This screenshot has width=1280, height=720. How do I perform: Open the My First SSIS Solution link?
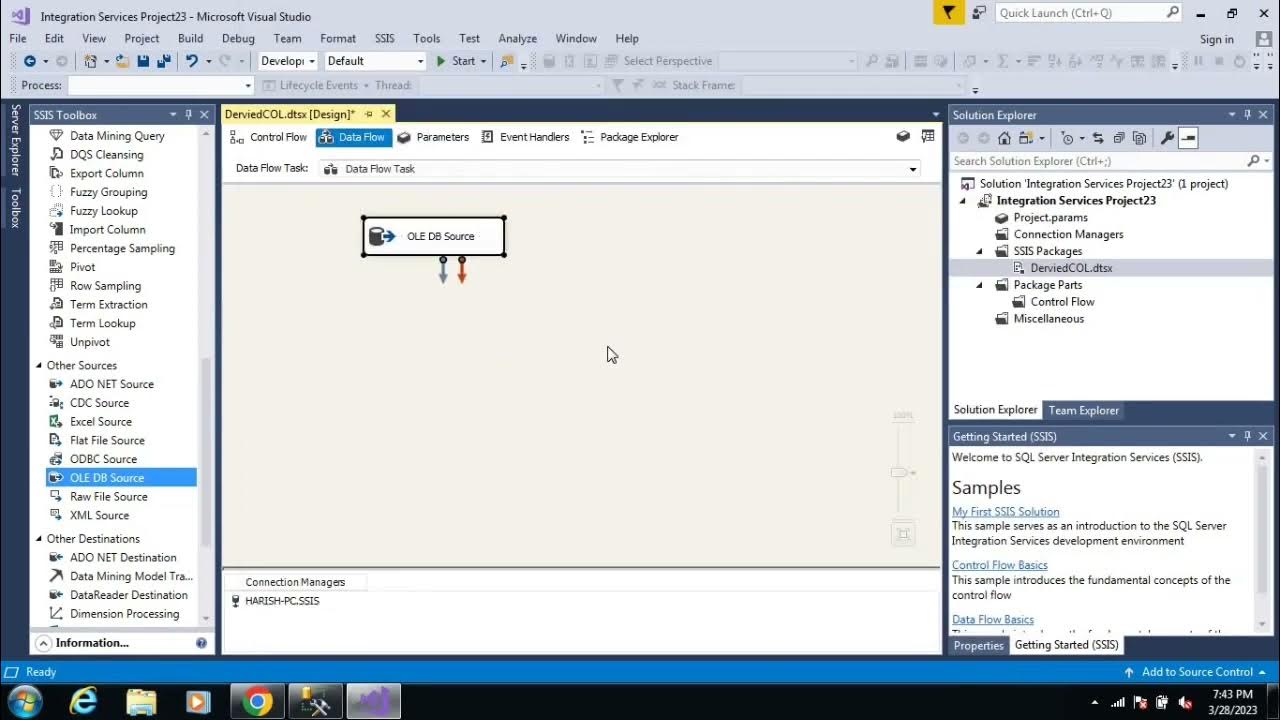[1005, 512]
